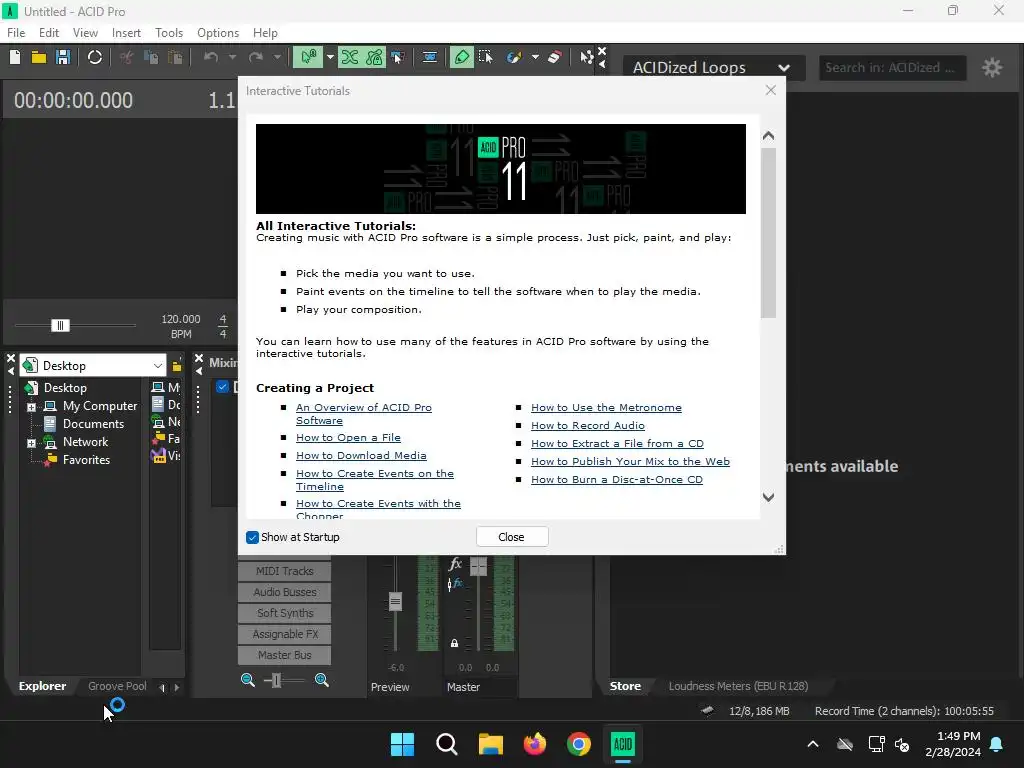The image size is (1024, 768).
Task: Open How to Publish Your Mix to the Web
Action: (630, 461)
